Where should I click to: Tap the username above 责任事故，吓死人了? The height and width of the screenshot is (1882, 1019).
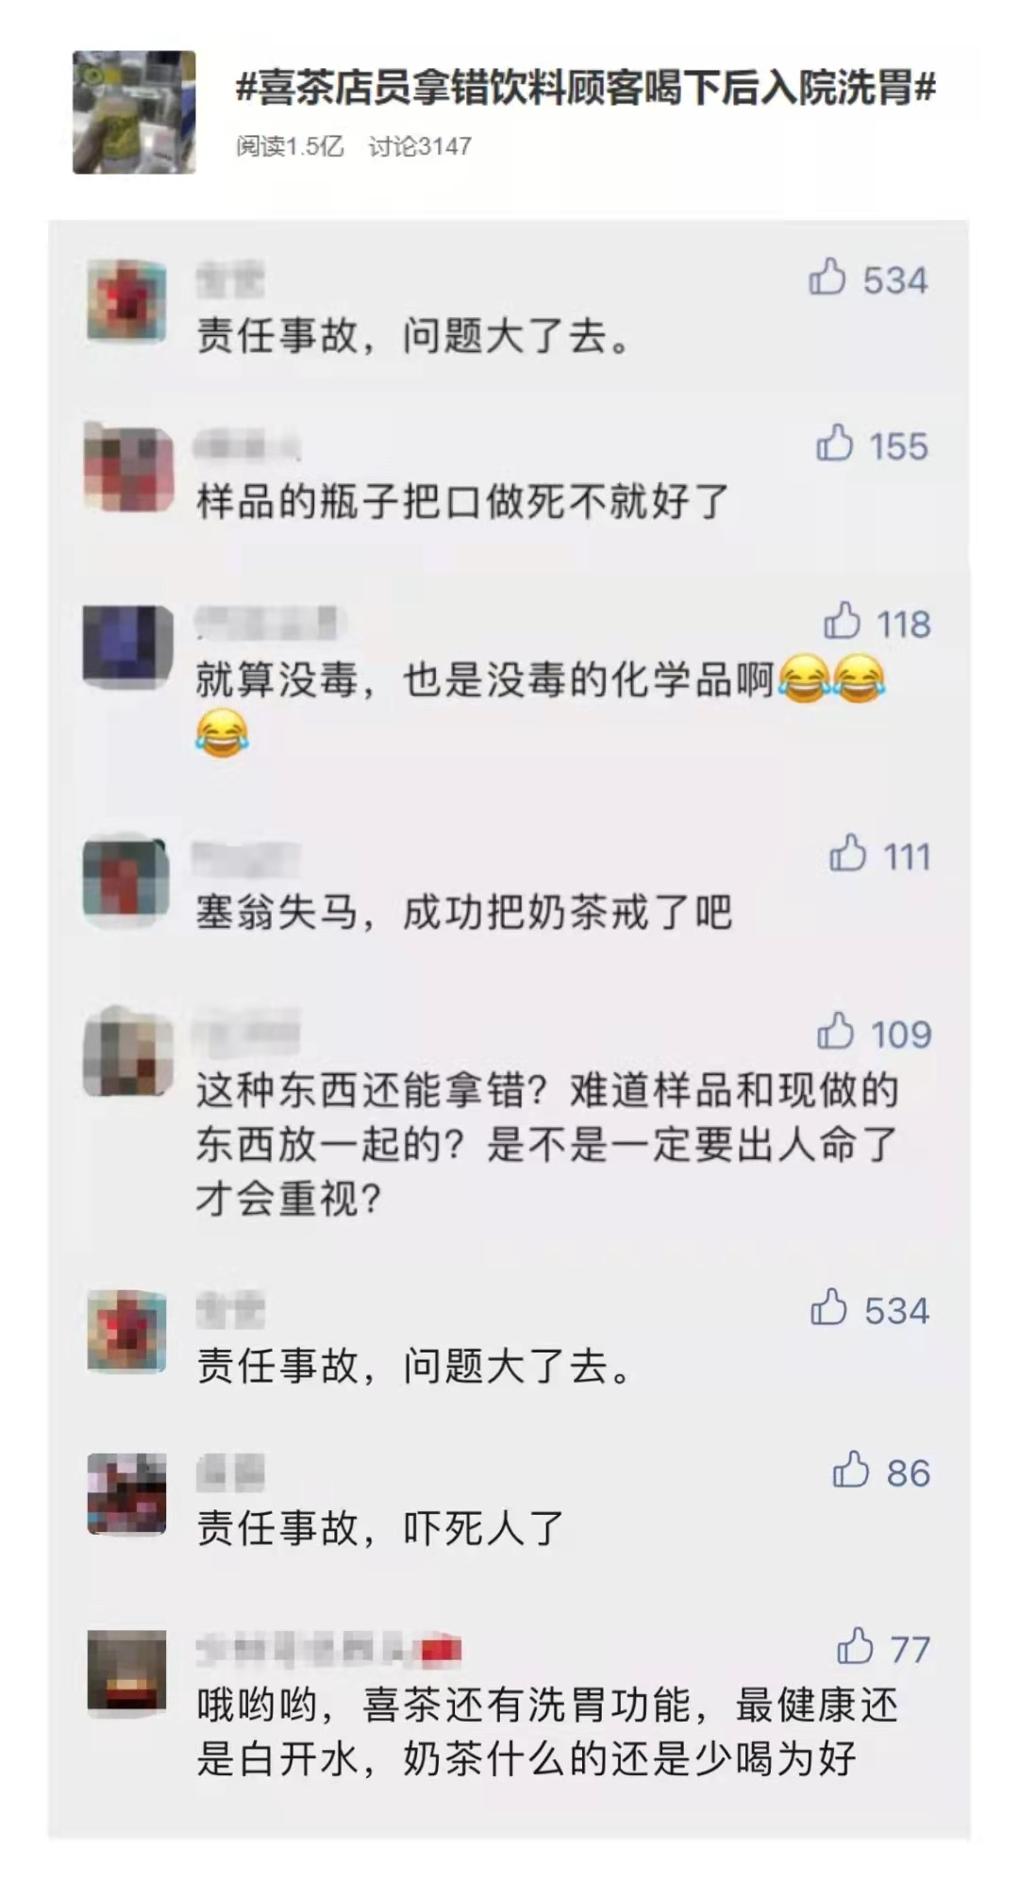(x=231, y=1472)
